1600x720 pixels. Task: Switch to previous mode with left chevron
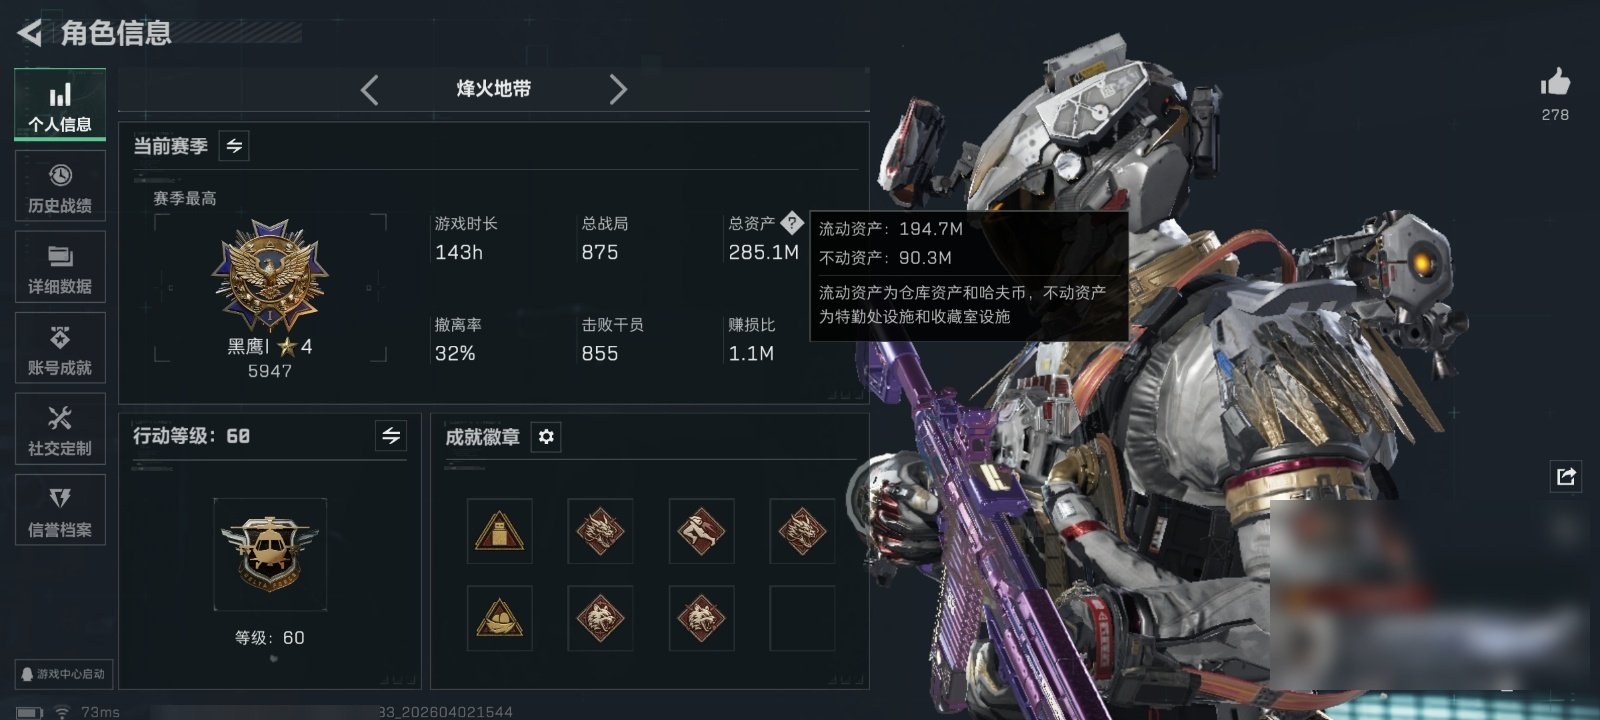point(369,90)
